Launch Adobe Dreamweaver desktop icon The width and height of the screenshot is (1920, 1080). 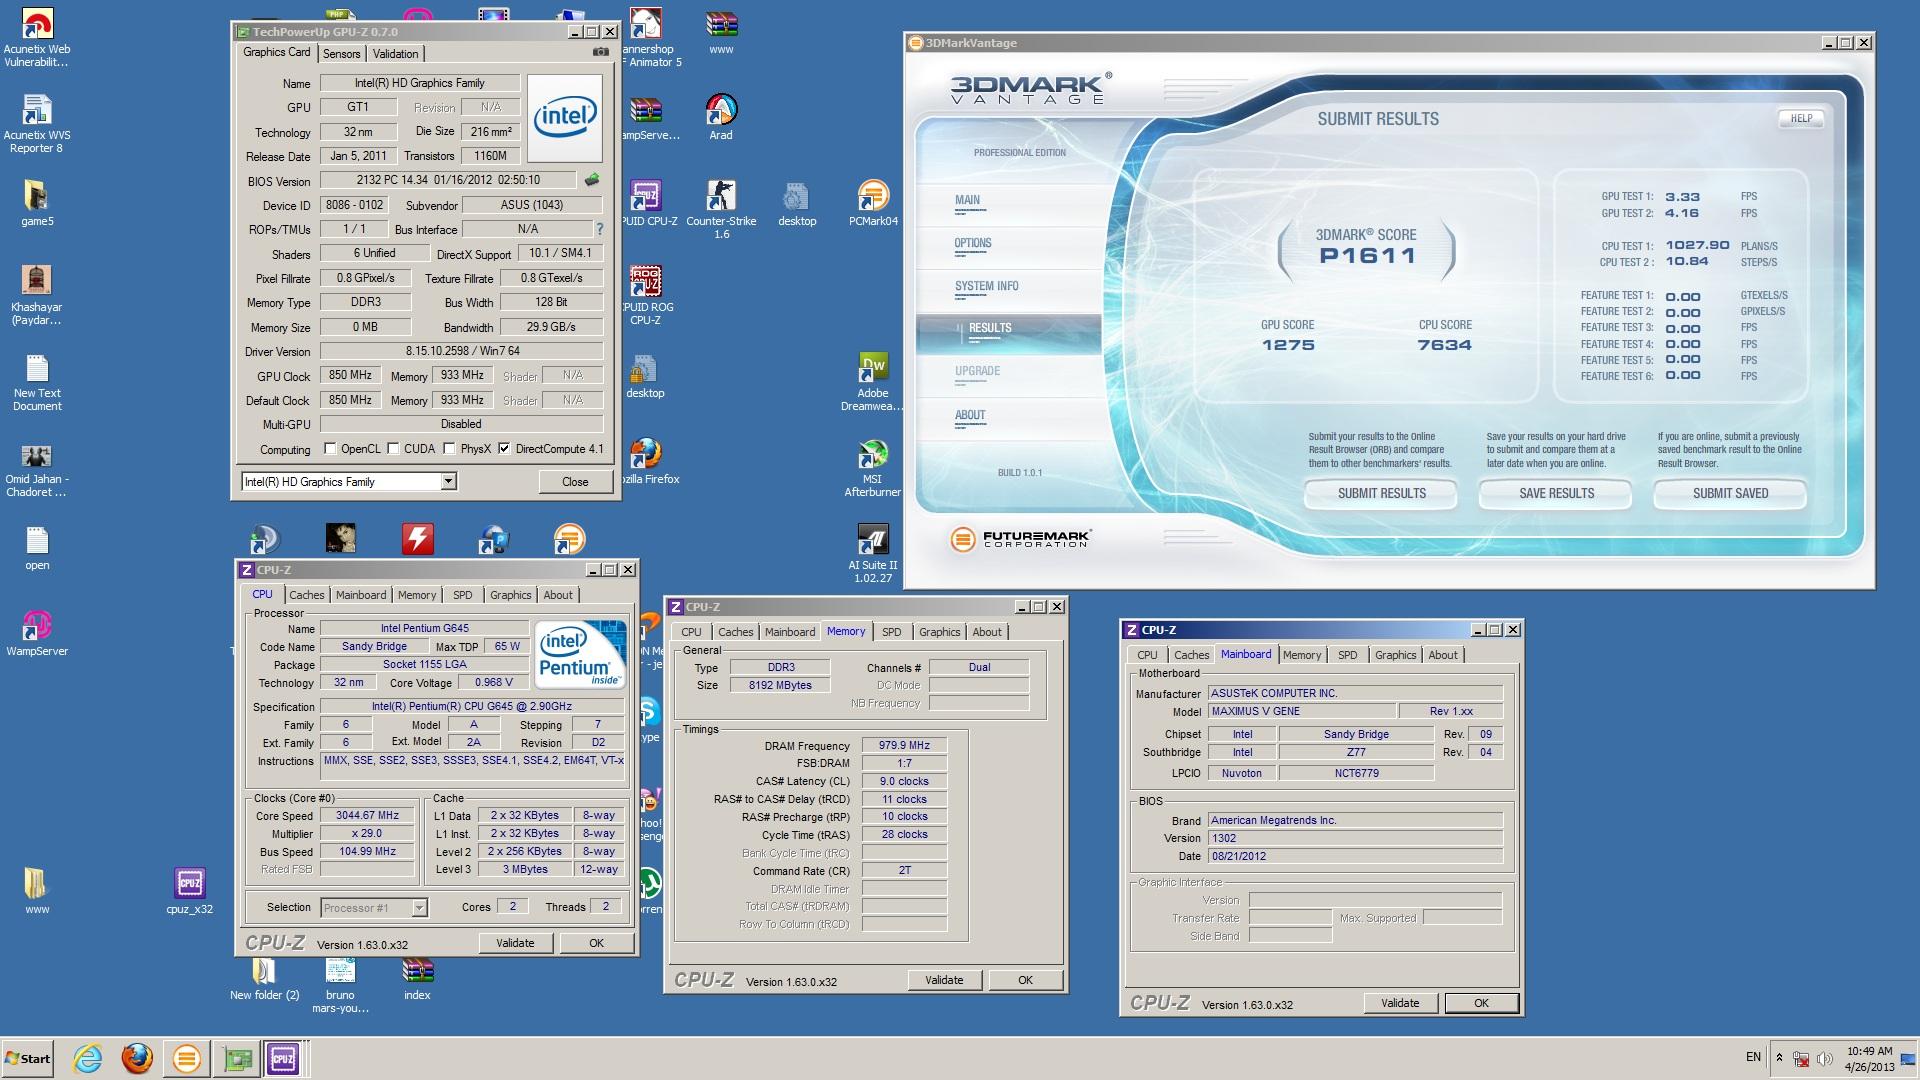(x=873, y=382)
